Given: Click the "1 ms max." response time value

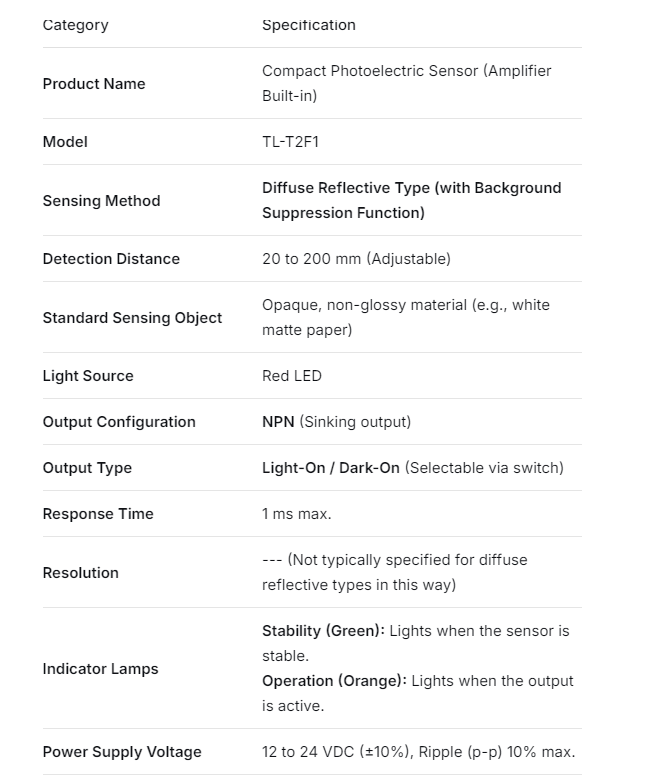Looking at the screenshot, I should [297, 514].
